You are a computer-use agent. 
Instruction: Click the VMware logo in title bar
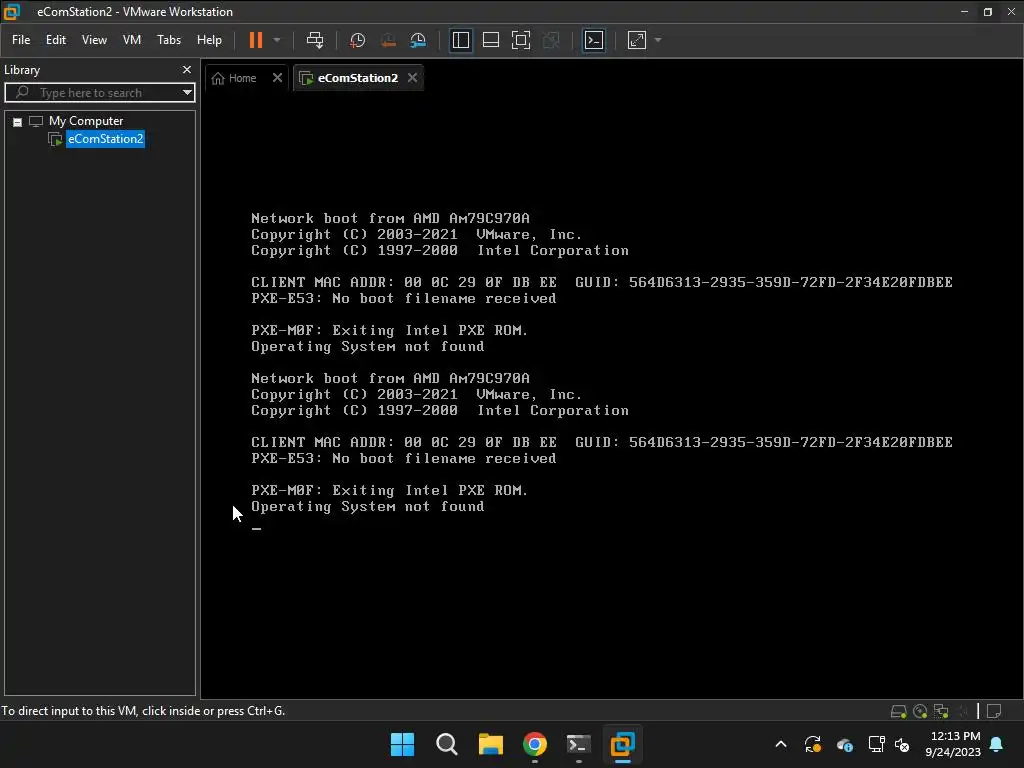click(12, 11)
